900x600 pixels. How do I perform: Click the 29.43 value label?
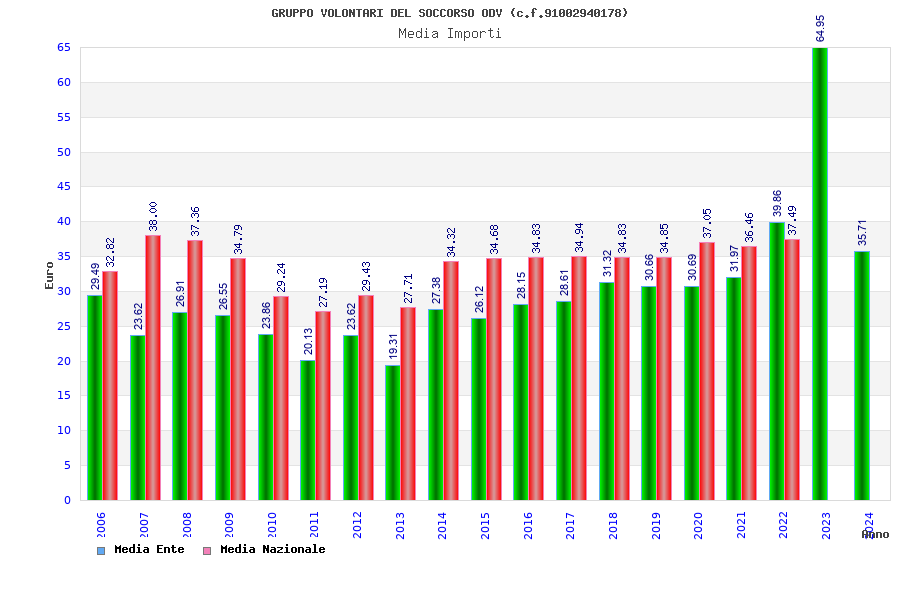[x=366, y=276]
